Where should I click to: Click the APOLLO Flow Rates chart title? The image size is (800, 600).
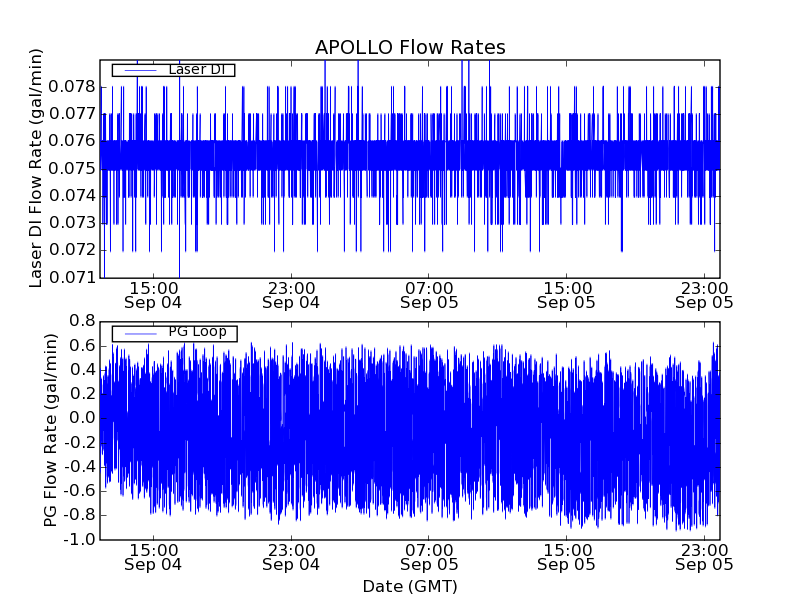pyautogui.click(x=410, y=48)
